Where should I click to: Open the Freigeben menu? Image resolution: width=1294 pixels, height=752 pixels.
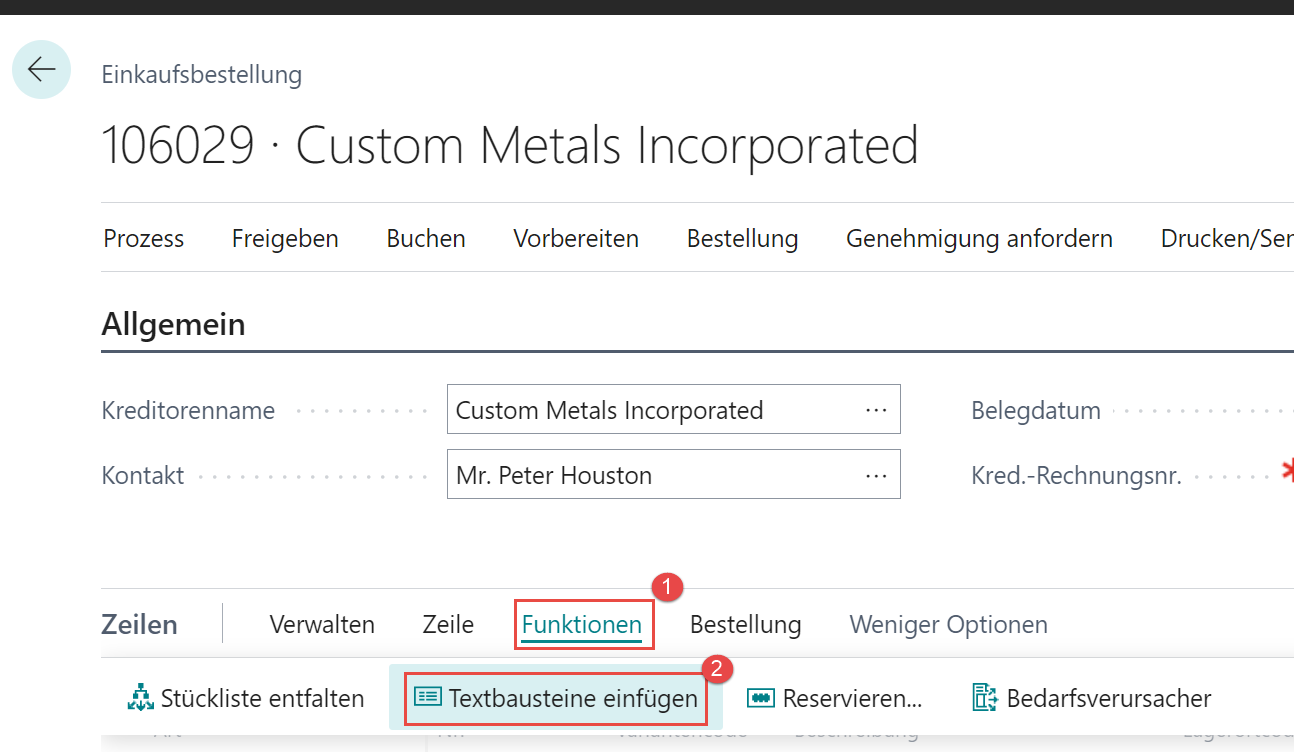point(285,239)
